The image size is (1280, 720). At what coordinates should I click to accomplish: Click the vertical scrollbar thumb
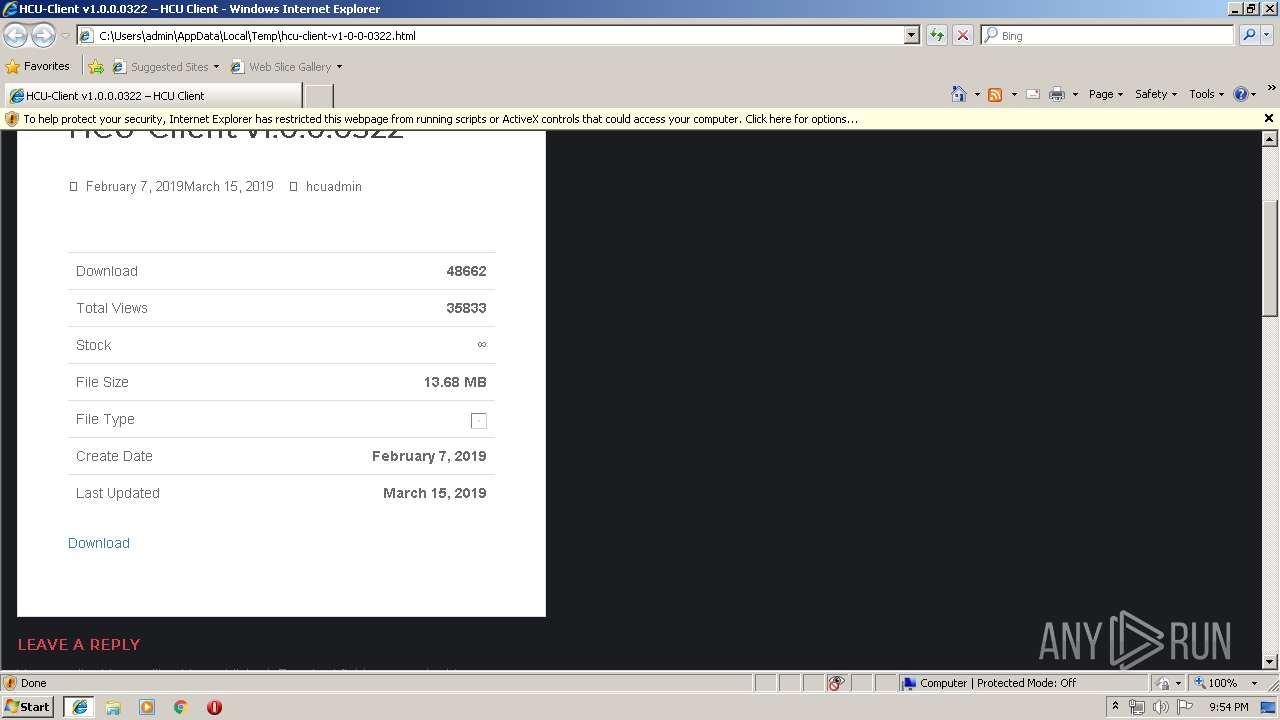point(1270,258)
